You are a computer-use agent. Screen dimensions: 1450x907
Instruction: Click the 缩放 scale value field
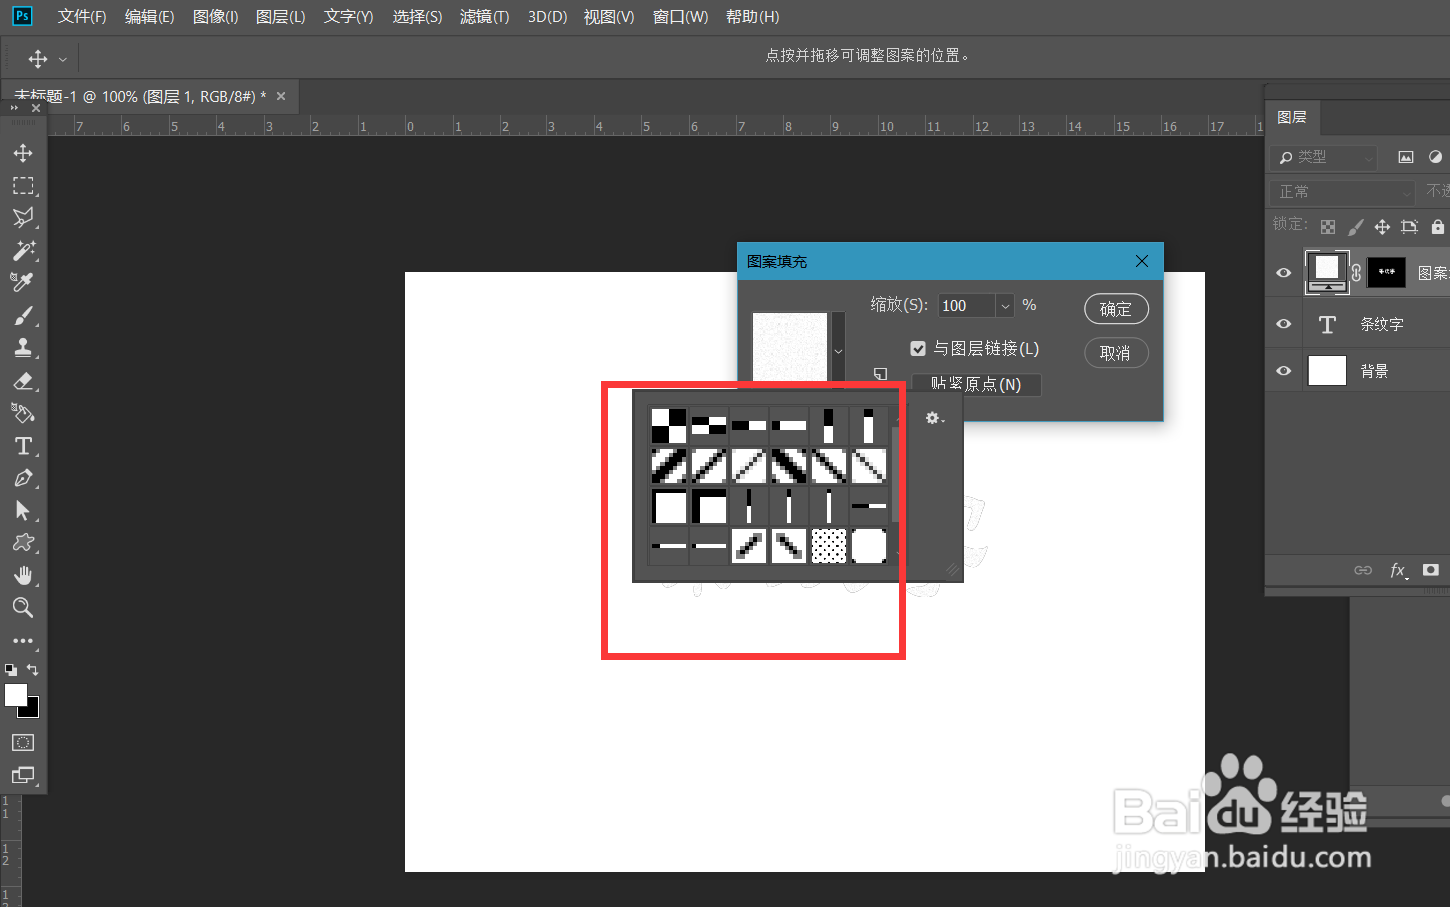[x=966, y=306]
